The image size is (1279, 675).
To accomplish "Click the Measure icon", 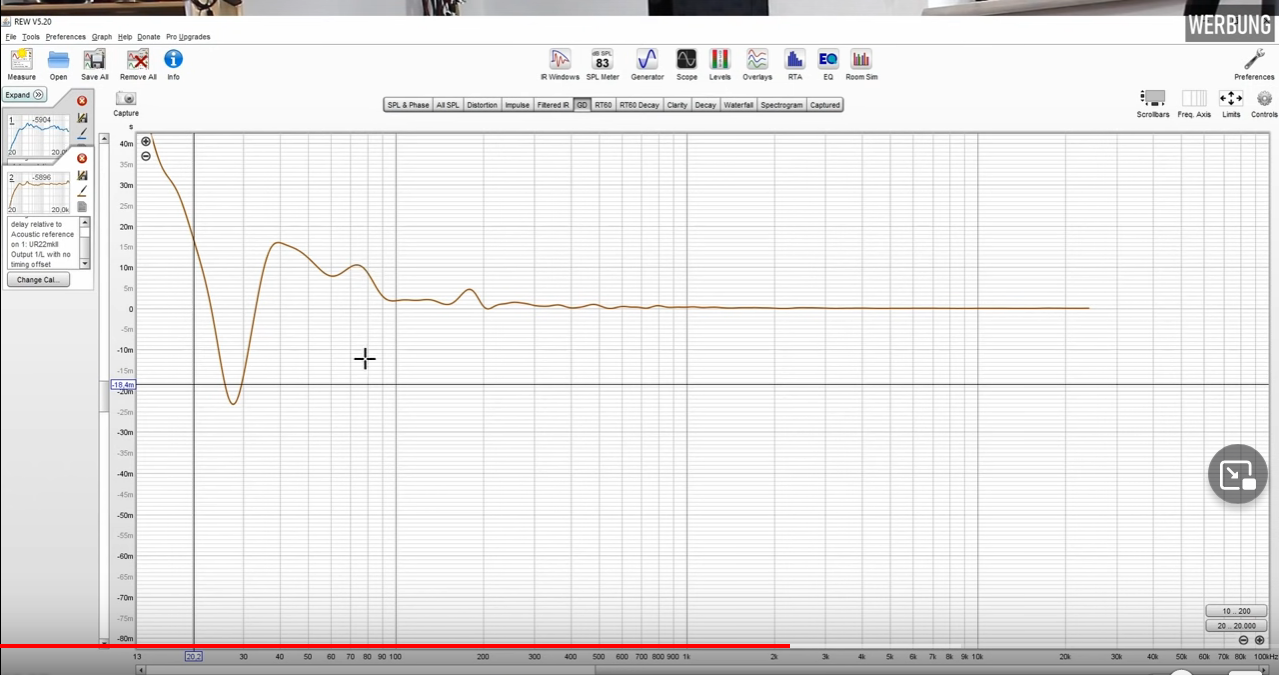I will 21,63.
